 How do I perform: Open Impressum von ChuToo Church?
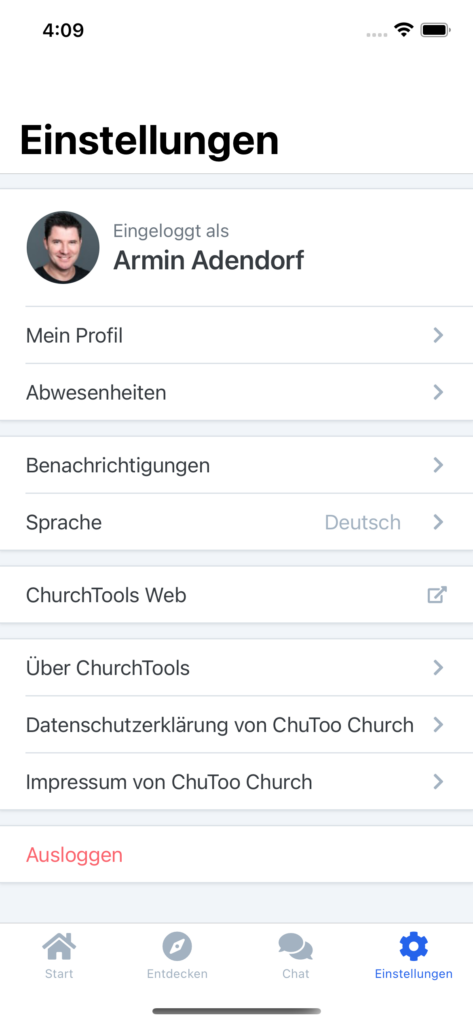click(x=236, y=782)
